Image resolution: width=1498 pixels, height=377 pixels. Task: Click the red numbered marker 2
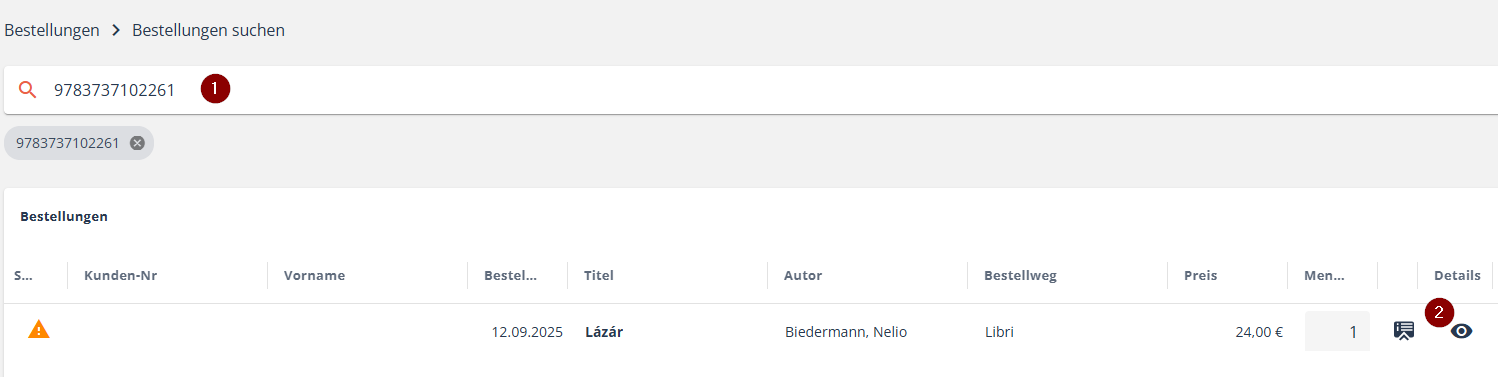(1439, 312)
